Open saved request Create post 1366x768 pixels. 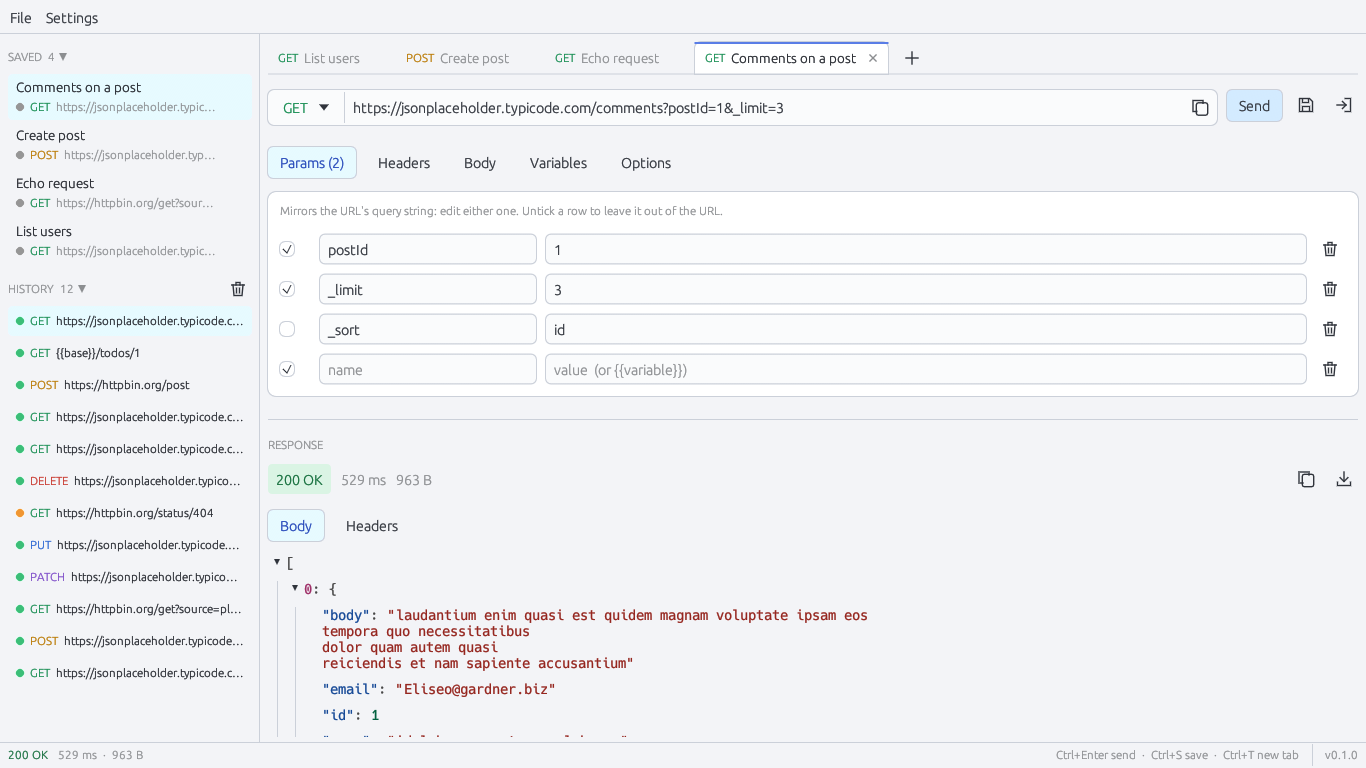[130, 145]
